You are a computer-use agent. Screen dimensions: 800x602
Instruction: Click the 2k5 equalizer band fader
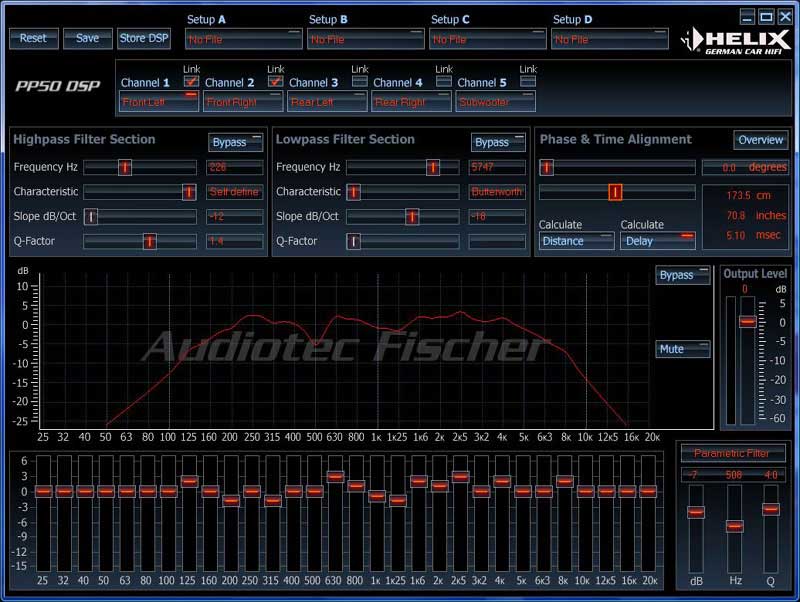[460, 477]
